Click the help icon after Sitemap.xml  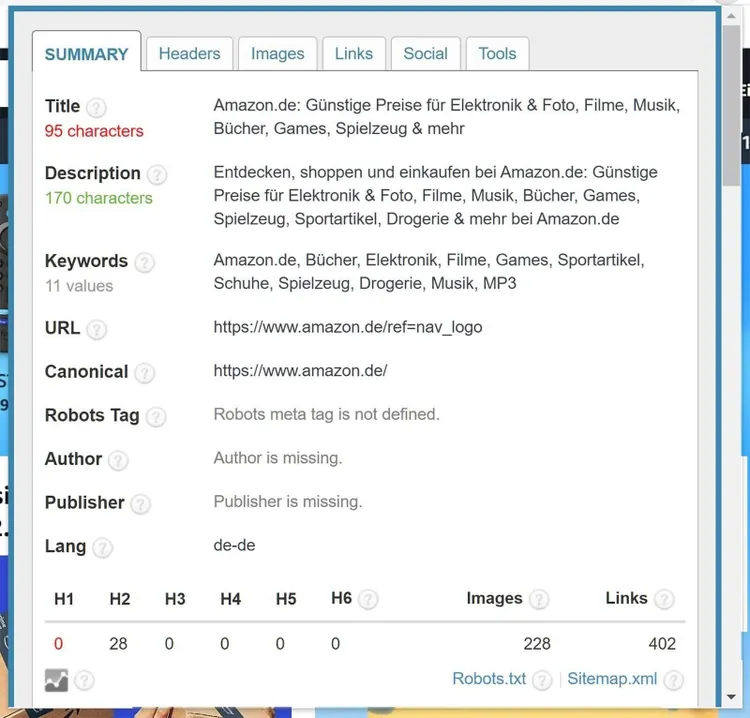point(673,680)
